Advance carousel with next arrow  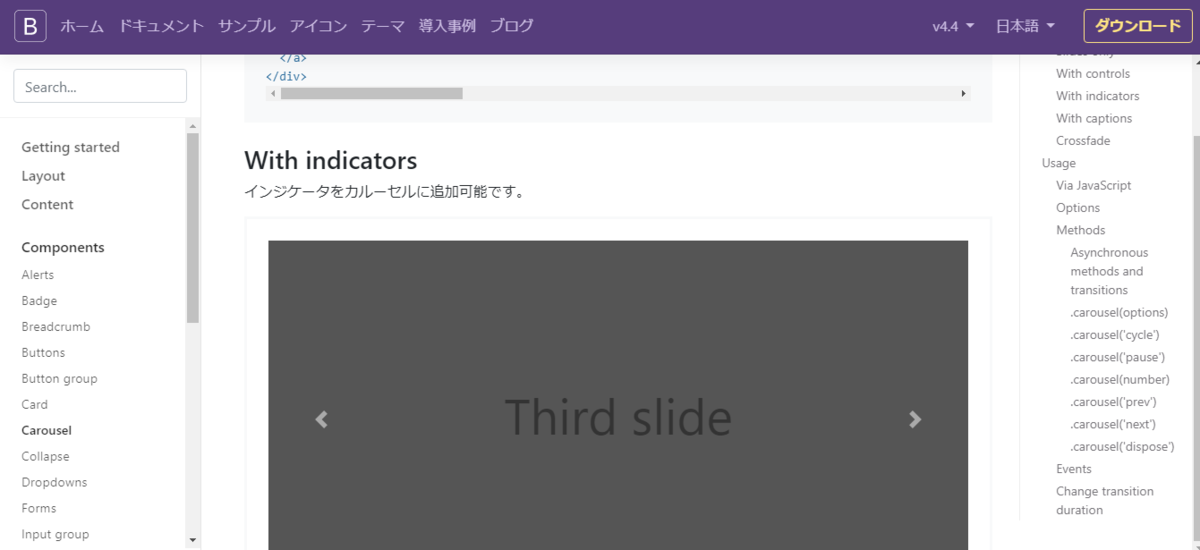pyautogui.click(x=915, y=420)
